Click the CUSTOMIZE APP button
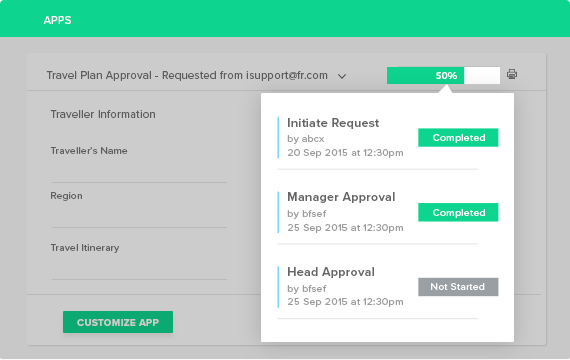This screenshot has height=360, width=570. click(118, 322)
